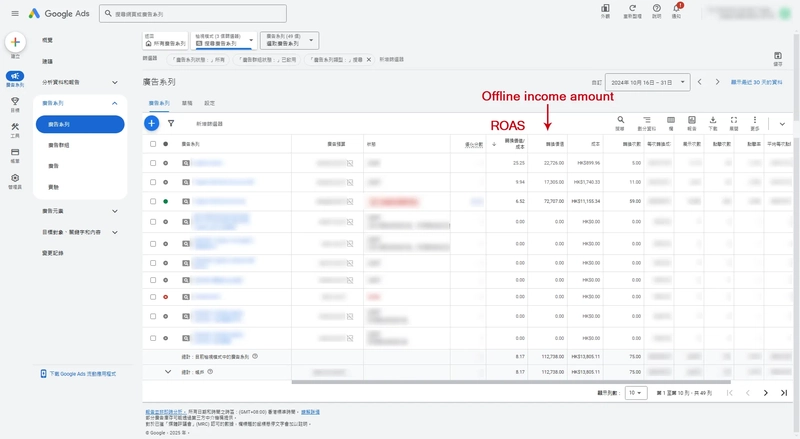Click the blue plus new campaign button
Viewport: 800px width, 439px height.
(x=152, y=123)
